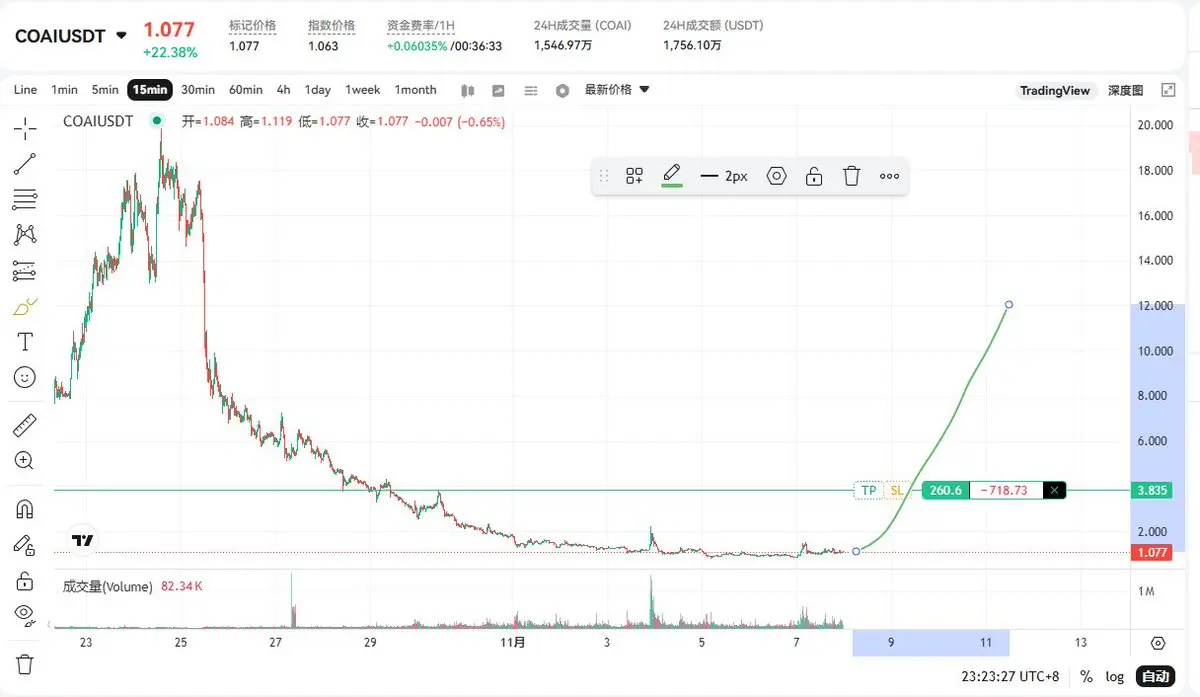
Task: Toggle 自动 auto scale
Action: (1156, 677)
